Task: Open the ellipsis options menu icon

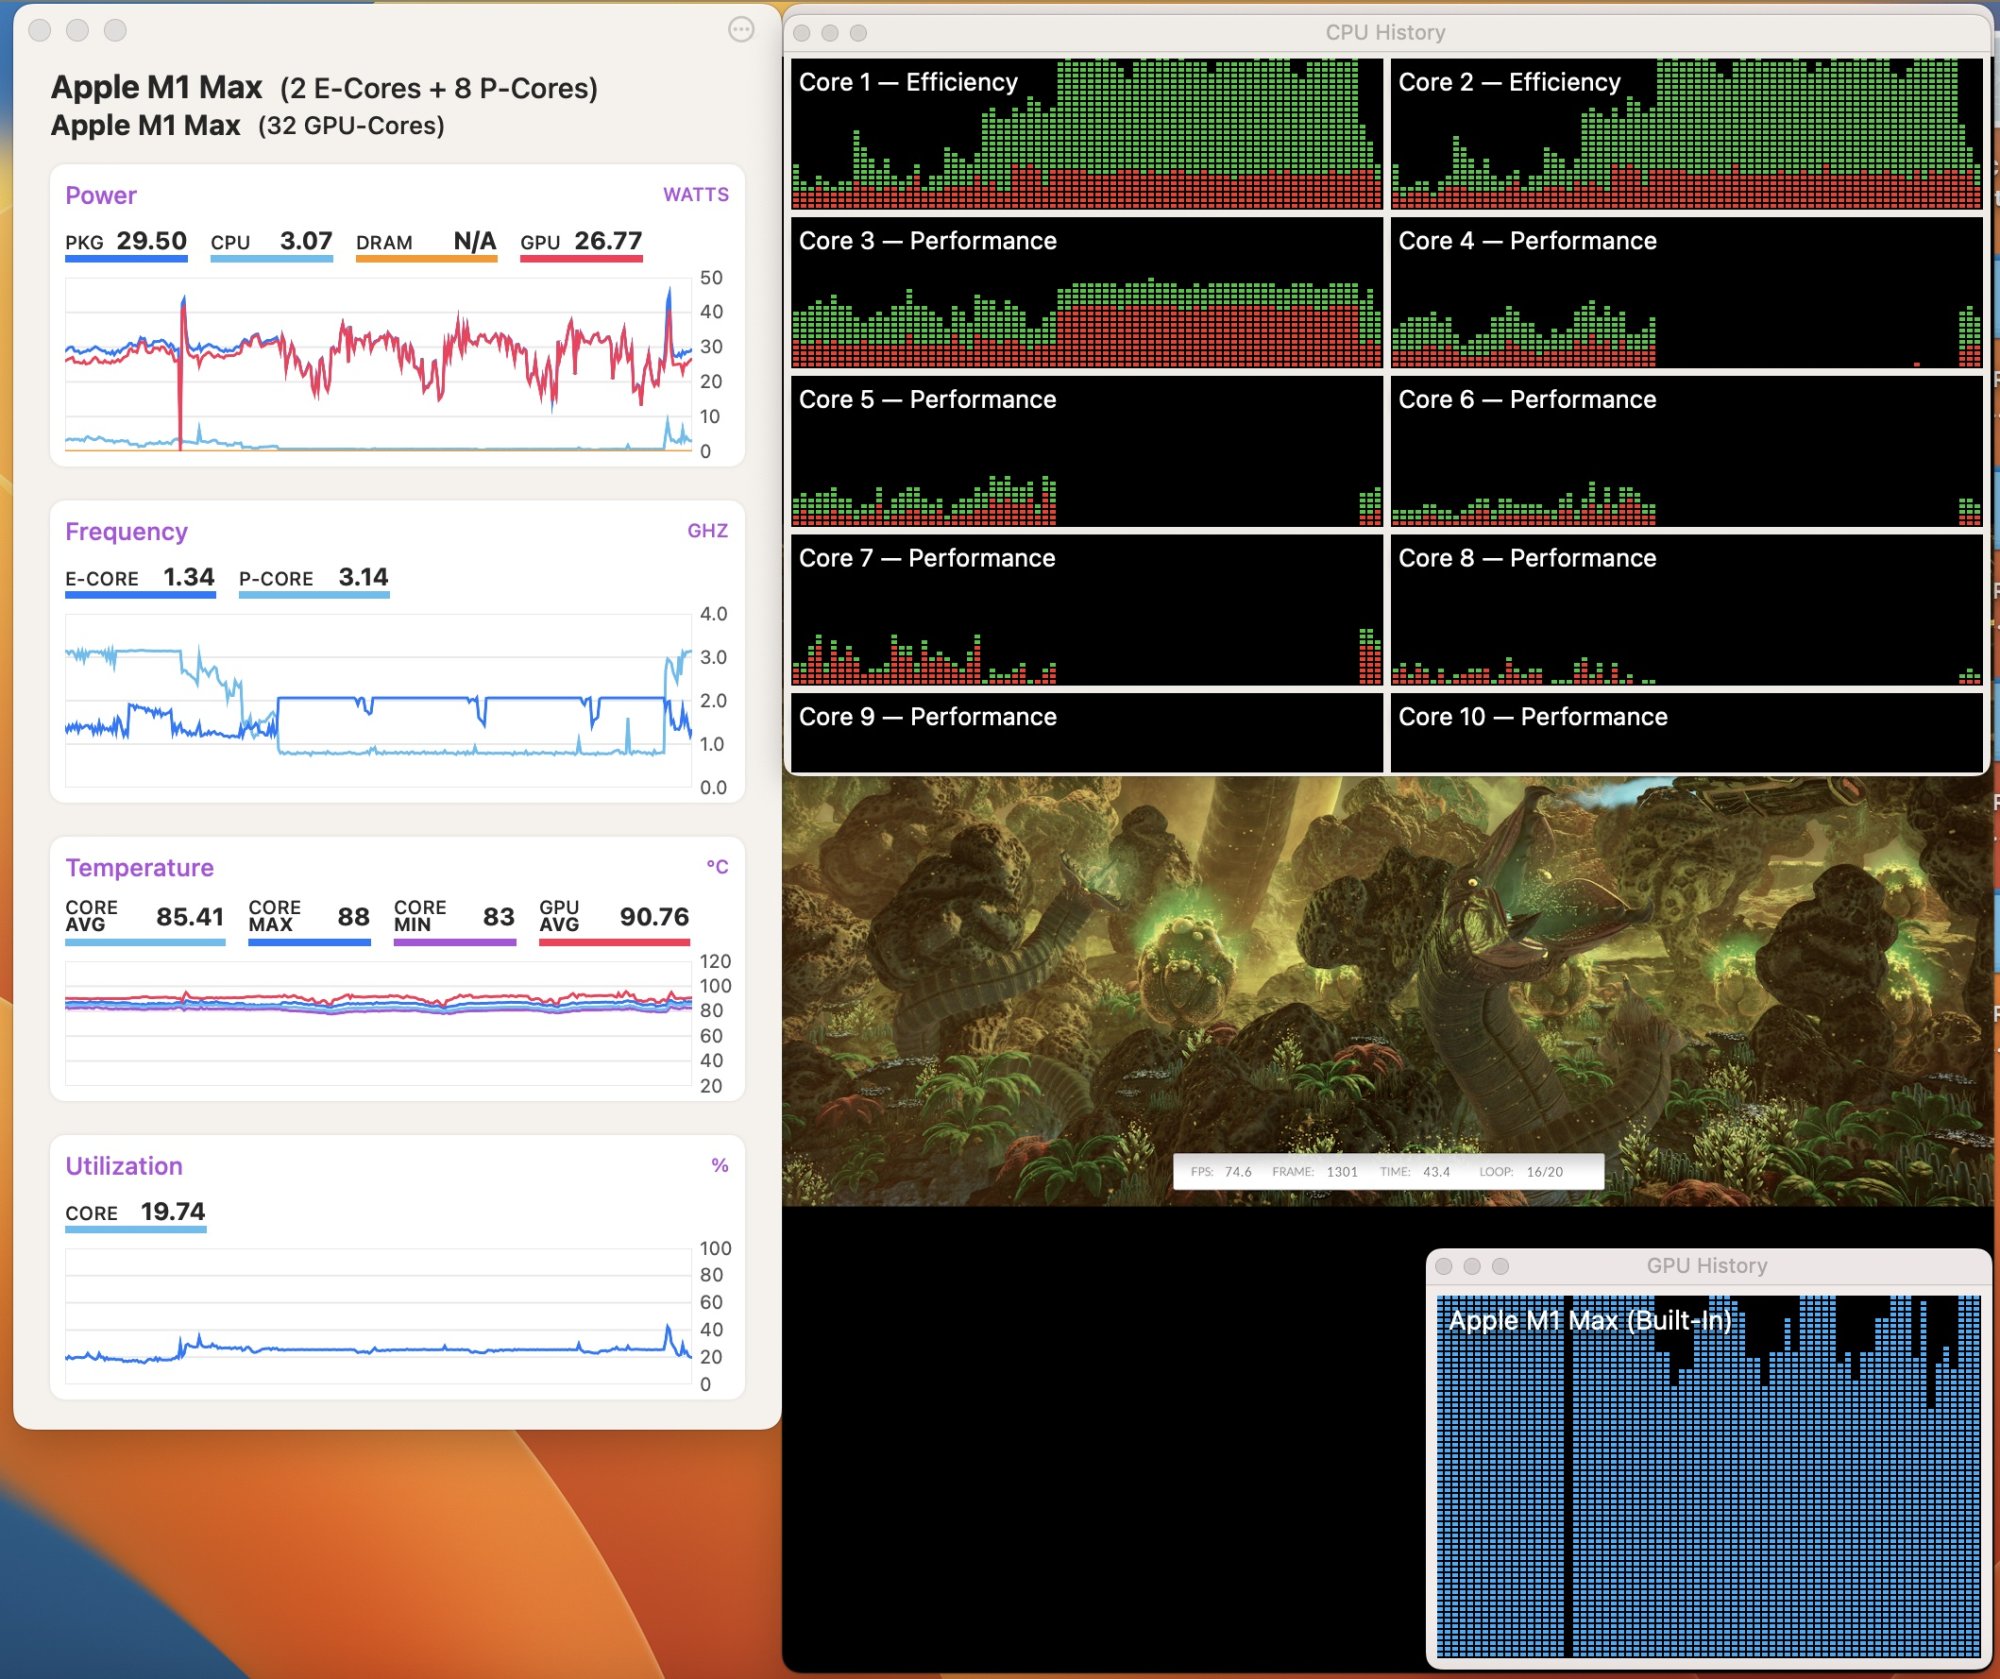Action: pyautogui.click(x=741, y=30)
